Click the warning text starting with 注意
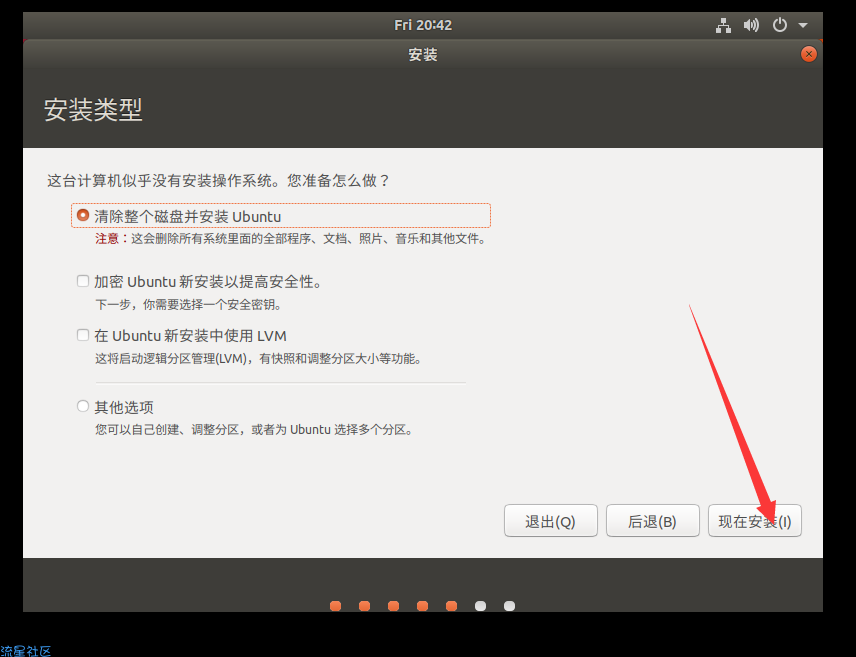The width and height of the screenshot is (856, 657). (291, 239)
